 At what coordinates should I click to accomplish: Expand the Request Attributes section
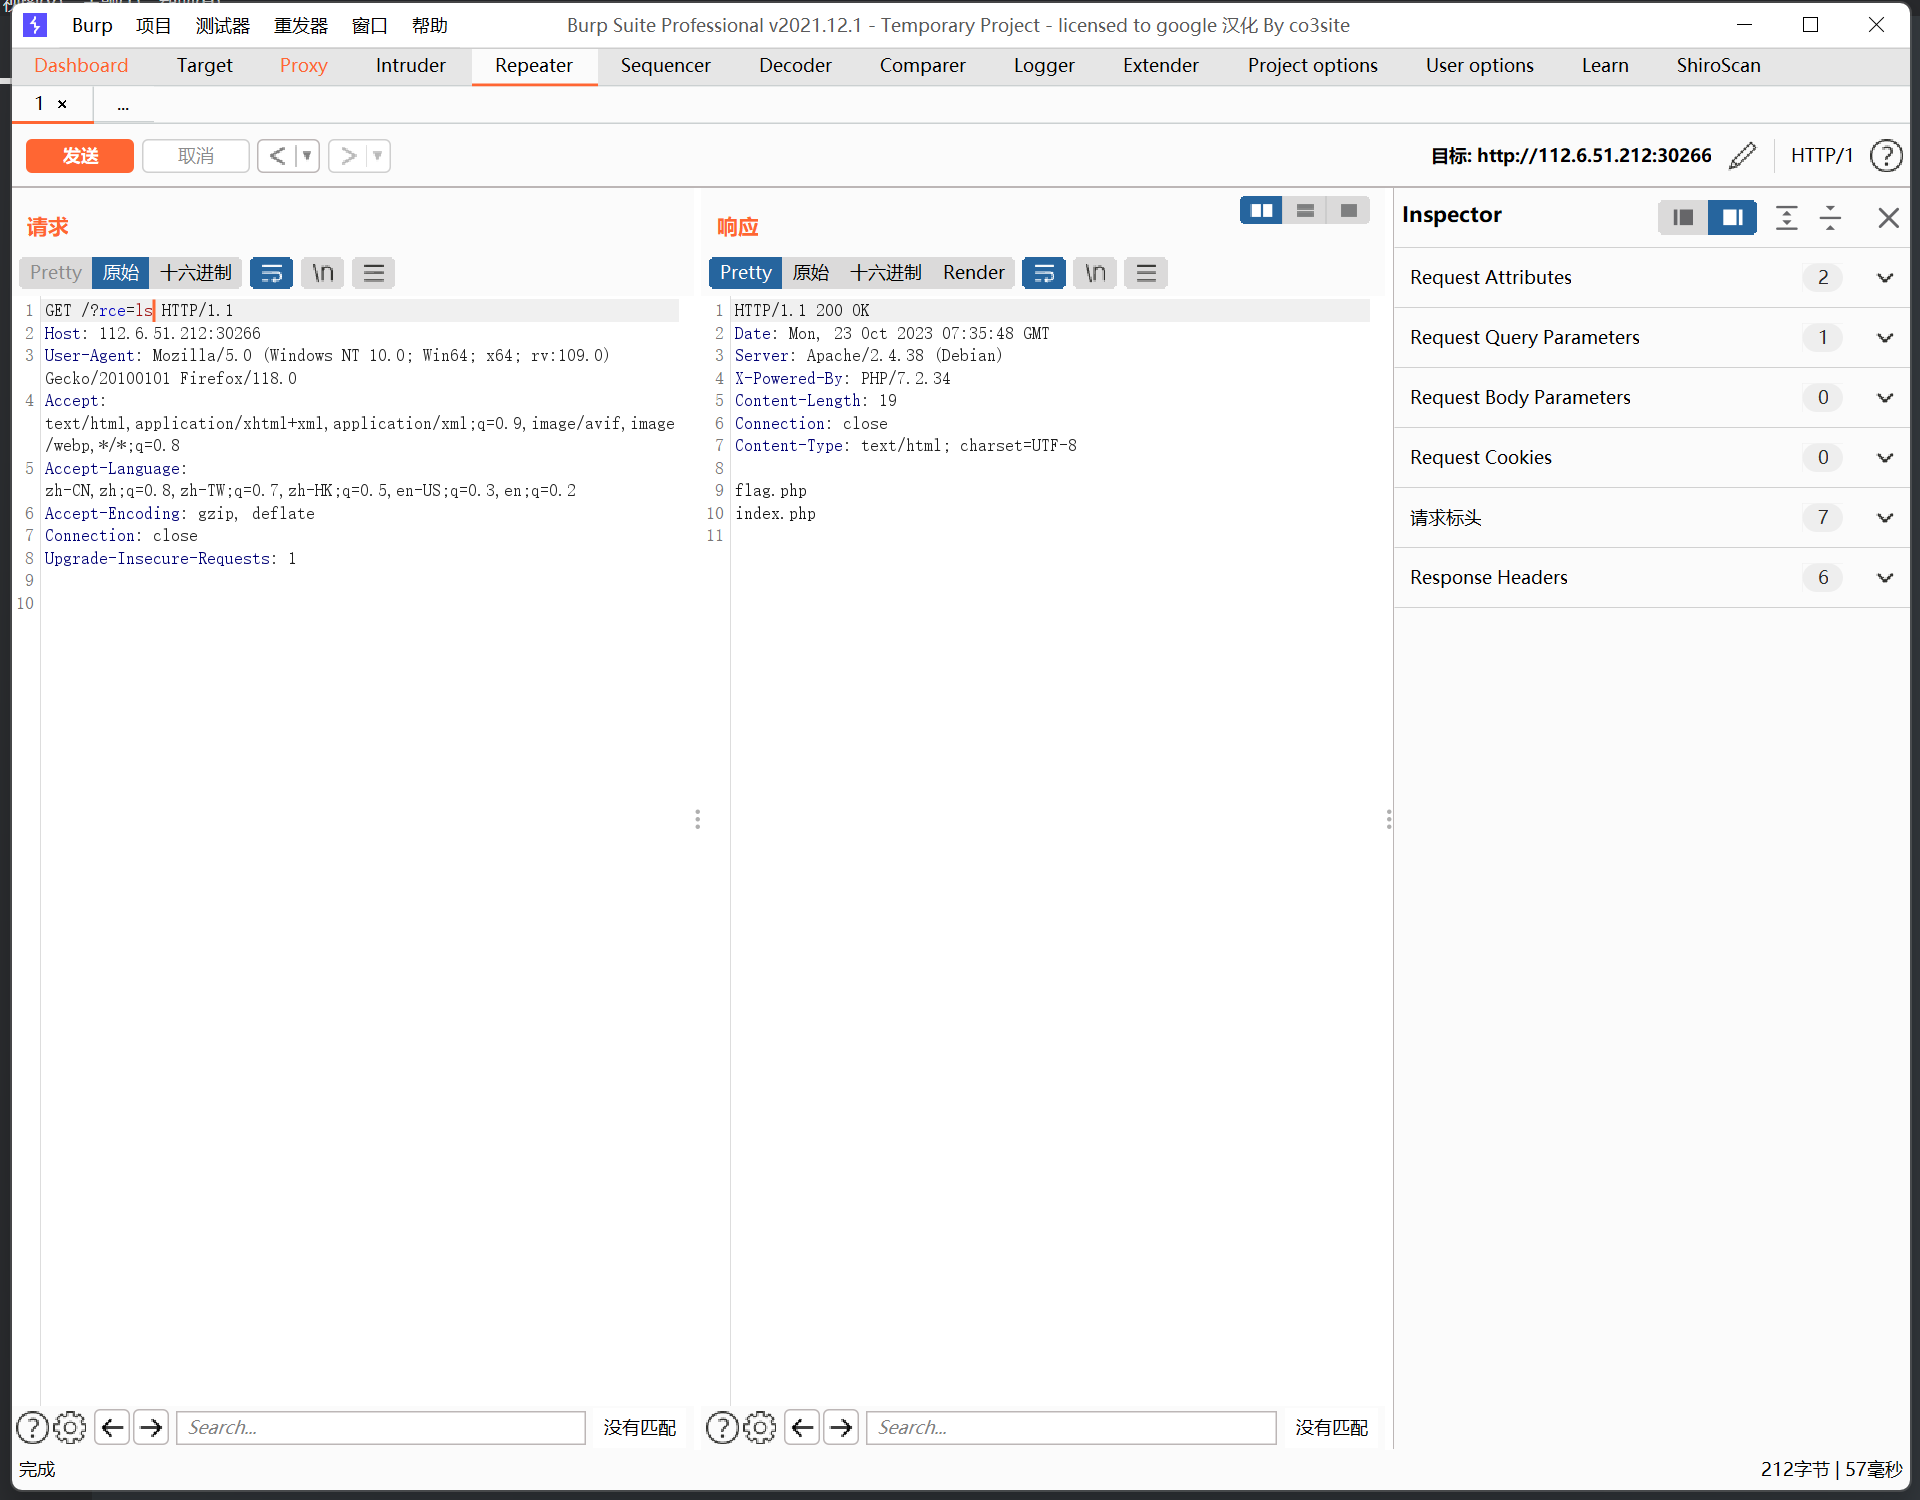pos(1884,276)
